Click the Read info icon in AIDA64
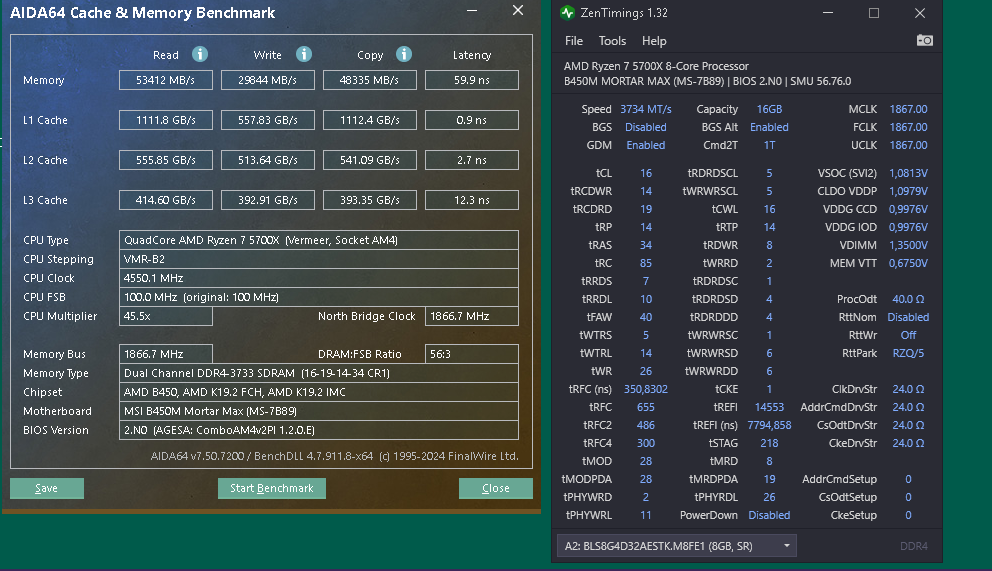This screenshot has width=992, height=571. (200, 54)
